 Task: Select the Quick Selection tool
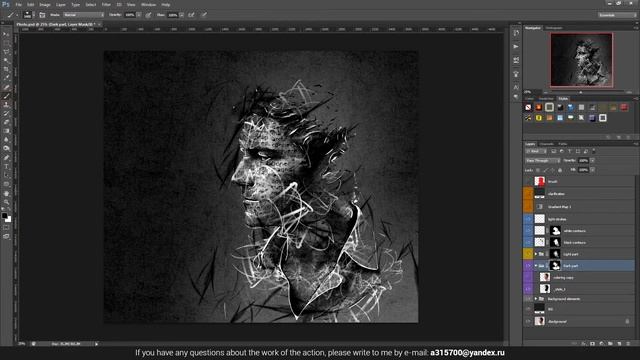click(x=6, y=60)
